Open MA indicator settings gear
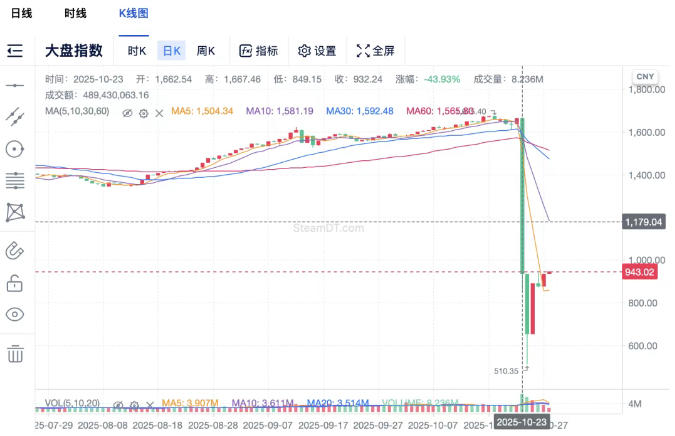This screenshot has height=436, width=675. tap(143, 113)
